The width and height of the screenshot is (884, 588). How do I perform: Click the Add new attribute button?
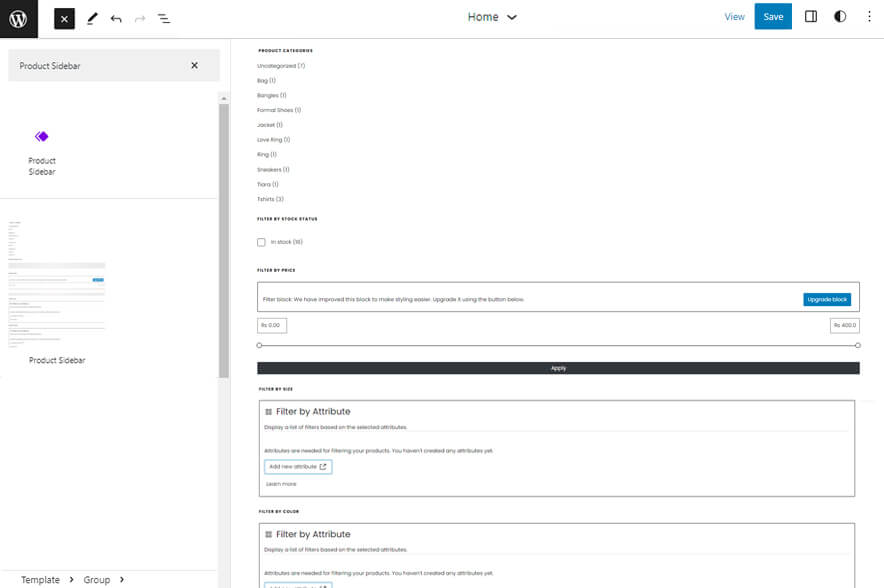[297, 465]
